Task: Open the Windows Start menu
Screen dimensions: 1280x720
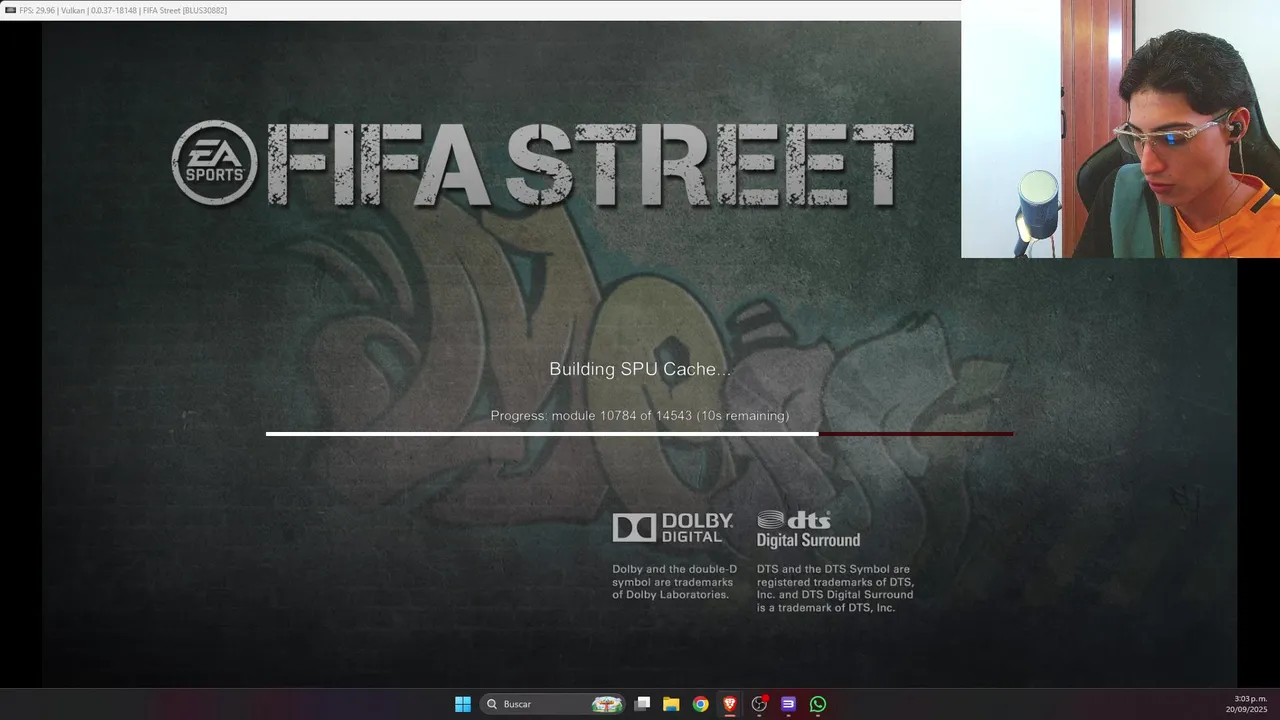Action: pos(463,704)
